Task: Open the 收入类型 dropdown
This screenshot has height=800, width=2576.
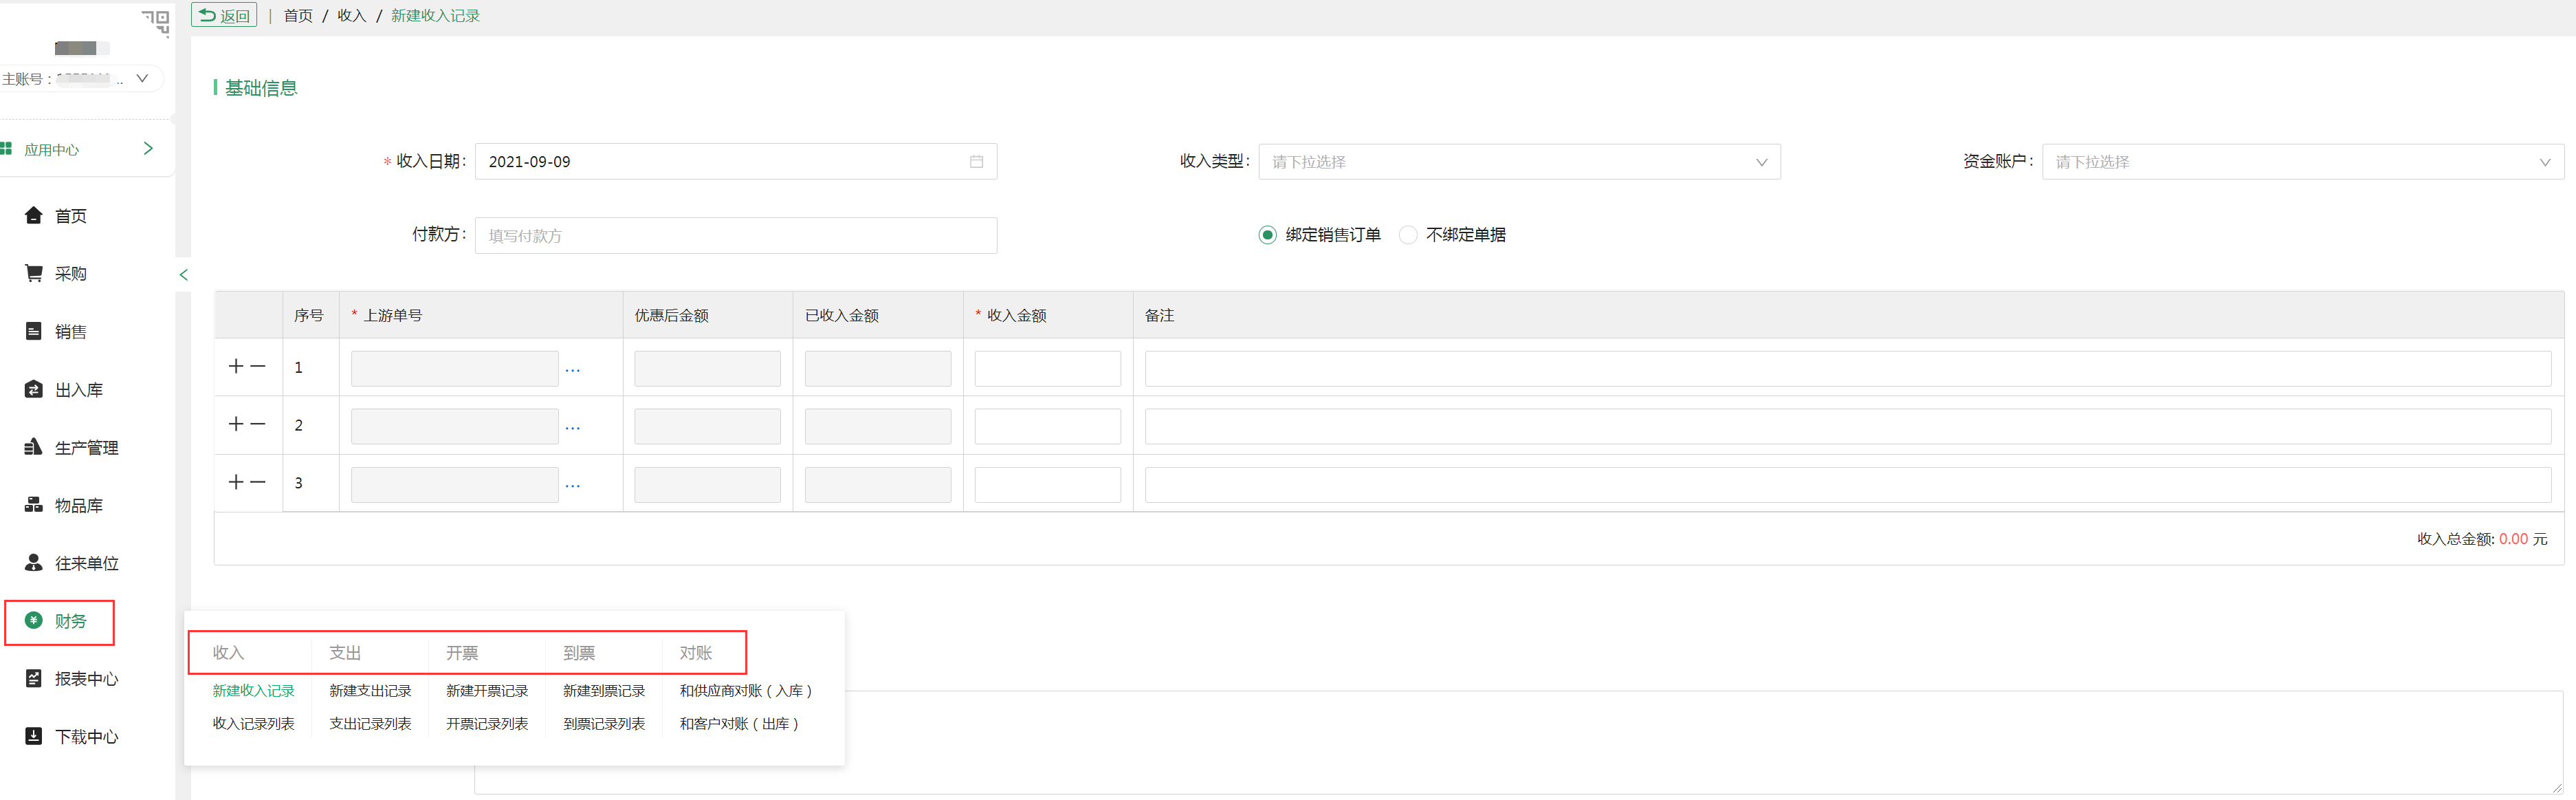Action: click(1519, 162)
